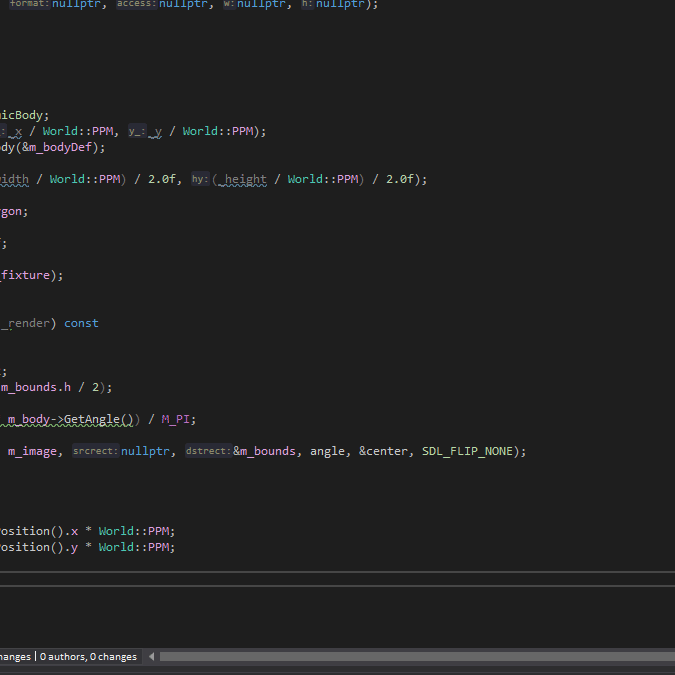Screen dimensions: 675x675
Task: Click '_height' parameter in code
Action: coord(242,179)
